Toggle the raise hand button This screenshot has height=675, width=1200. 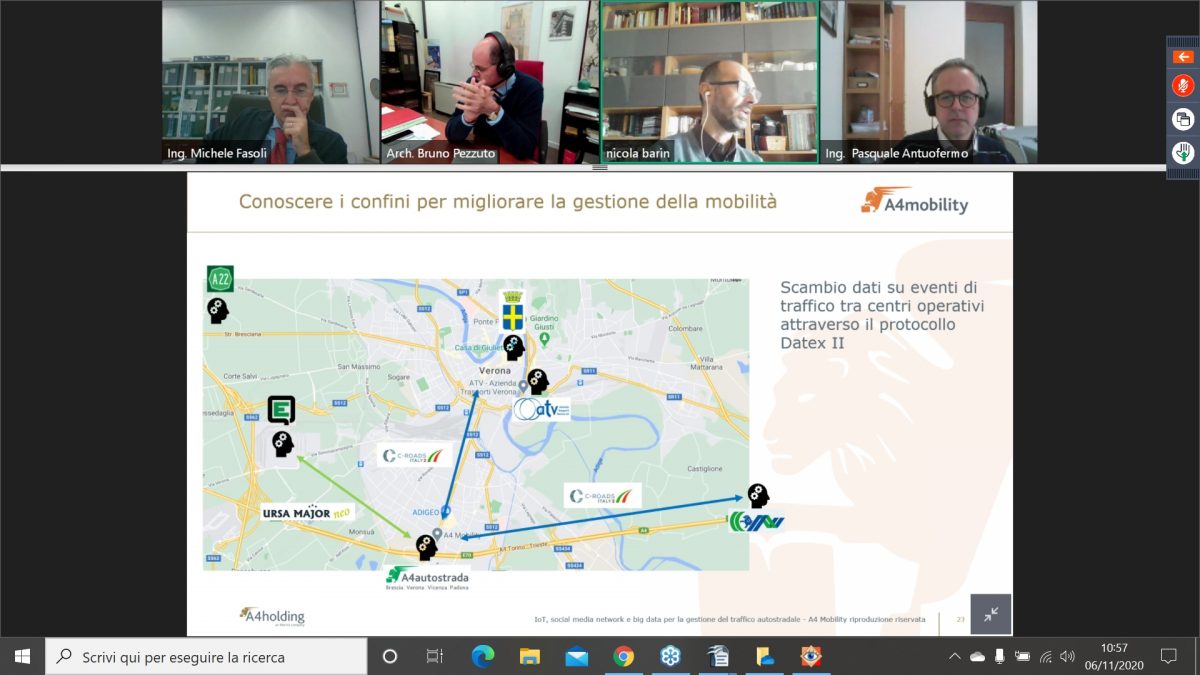click(x=1183, y=153)
